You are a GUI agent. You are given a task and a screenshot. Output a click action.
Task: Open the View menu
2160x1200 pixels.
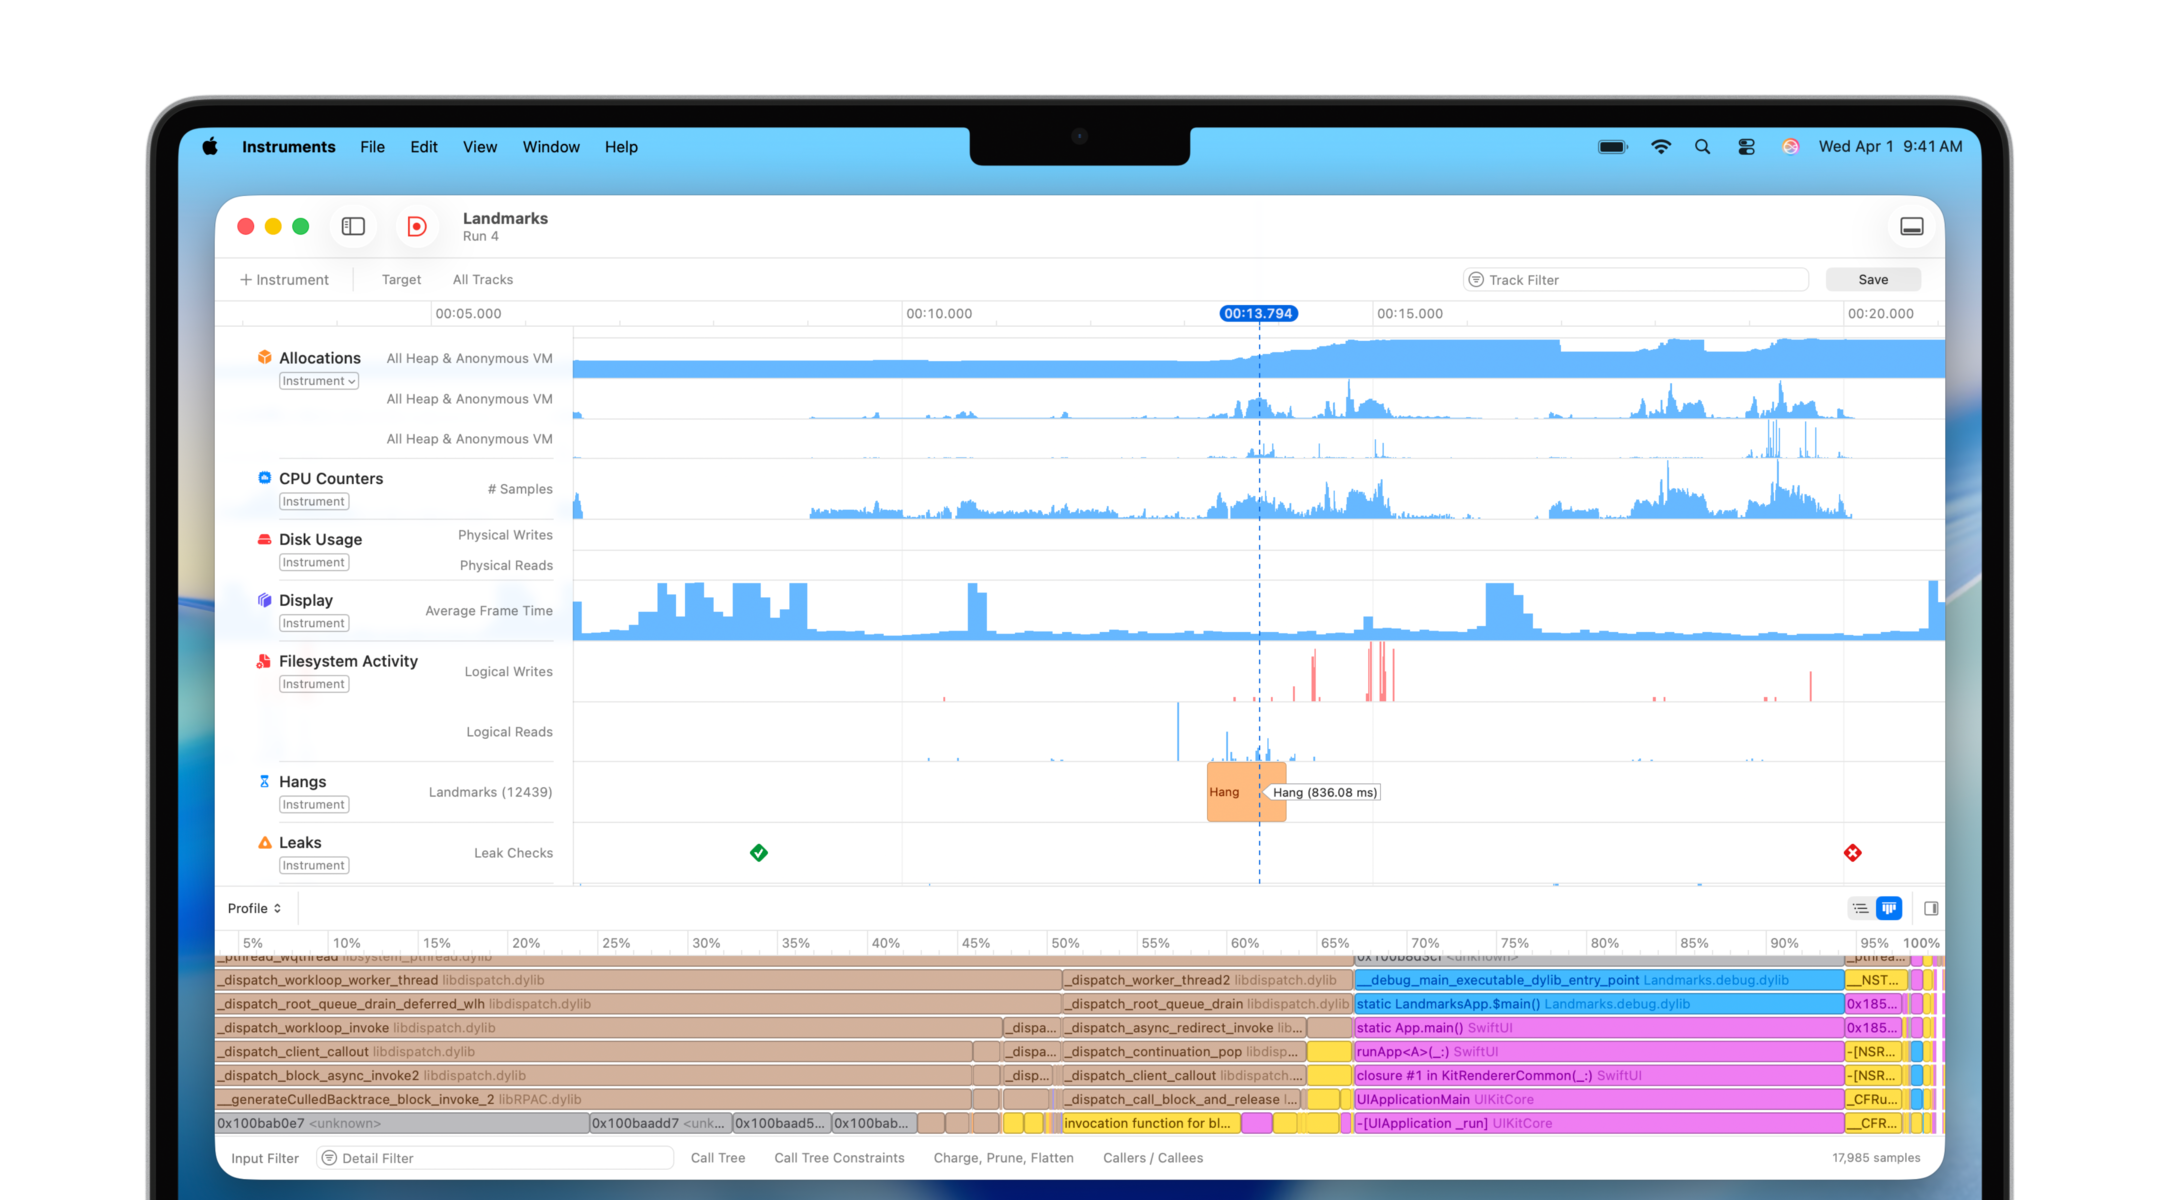click(479, 147)
